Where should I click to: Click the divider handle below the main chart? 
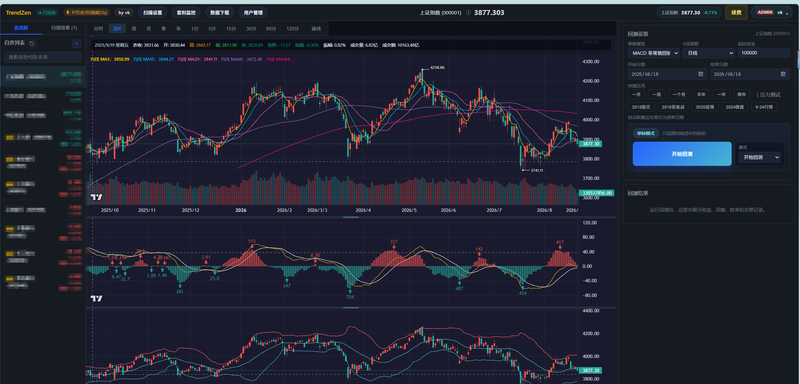pos(351,217)
